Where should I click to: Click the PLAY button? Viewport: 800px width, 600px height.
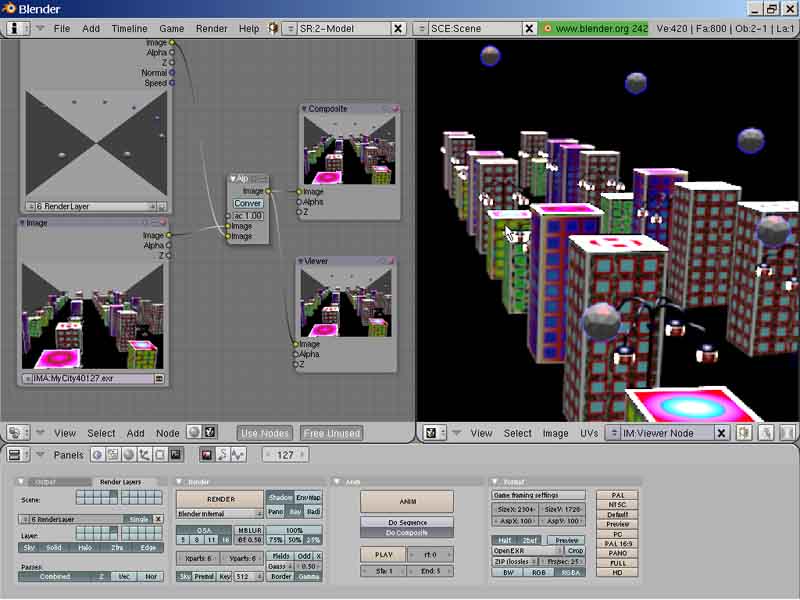pos(383,555)
